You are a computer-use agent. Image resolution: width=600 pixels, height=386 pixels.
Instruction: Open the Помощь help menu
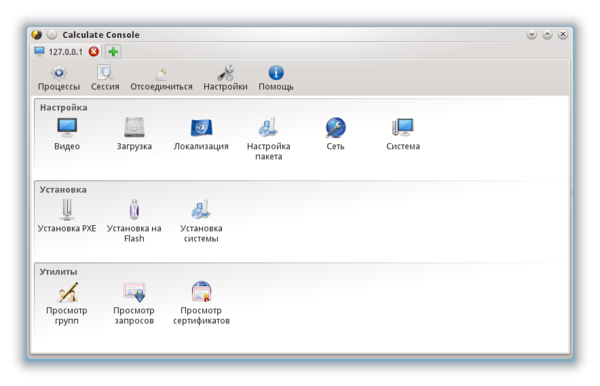click(x=276, y=78)
